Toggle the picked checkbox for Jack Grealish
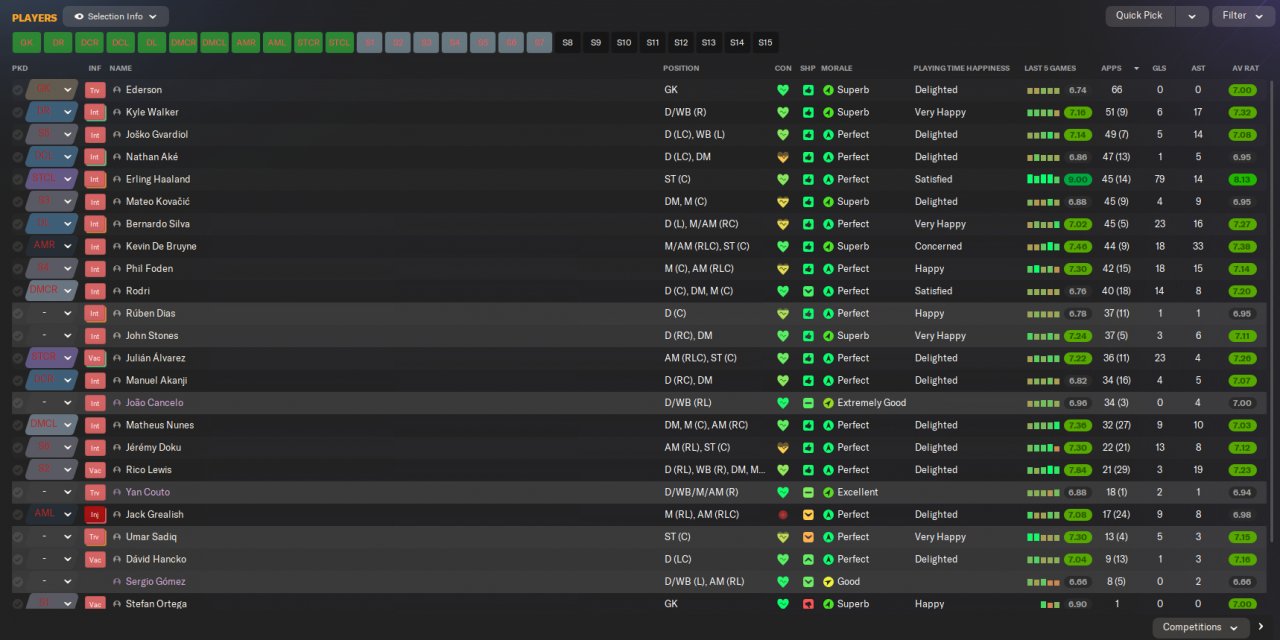1280x640 pixels. (17, 515)
